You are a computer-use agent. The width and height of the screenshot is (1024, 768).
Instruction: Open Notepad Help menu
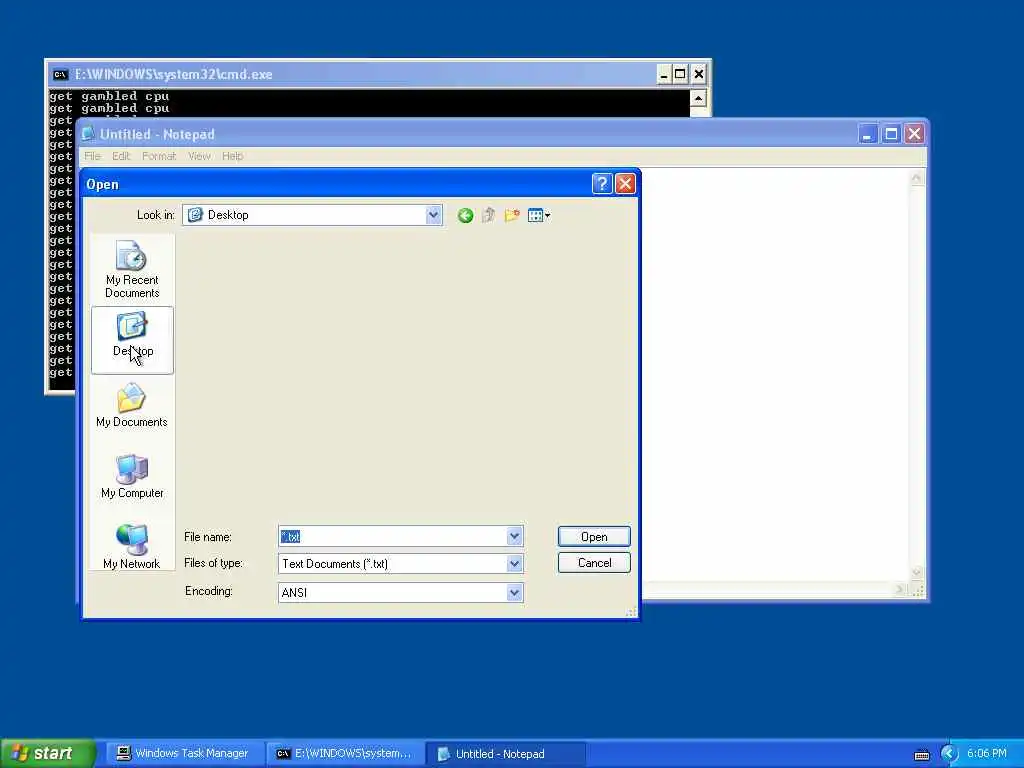(x=232, y=156)
